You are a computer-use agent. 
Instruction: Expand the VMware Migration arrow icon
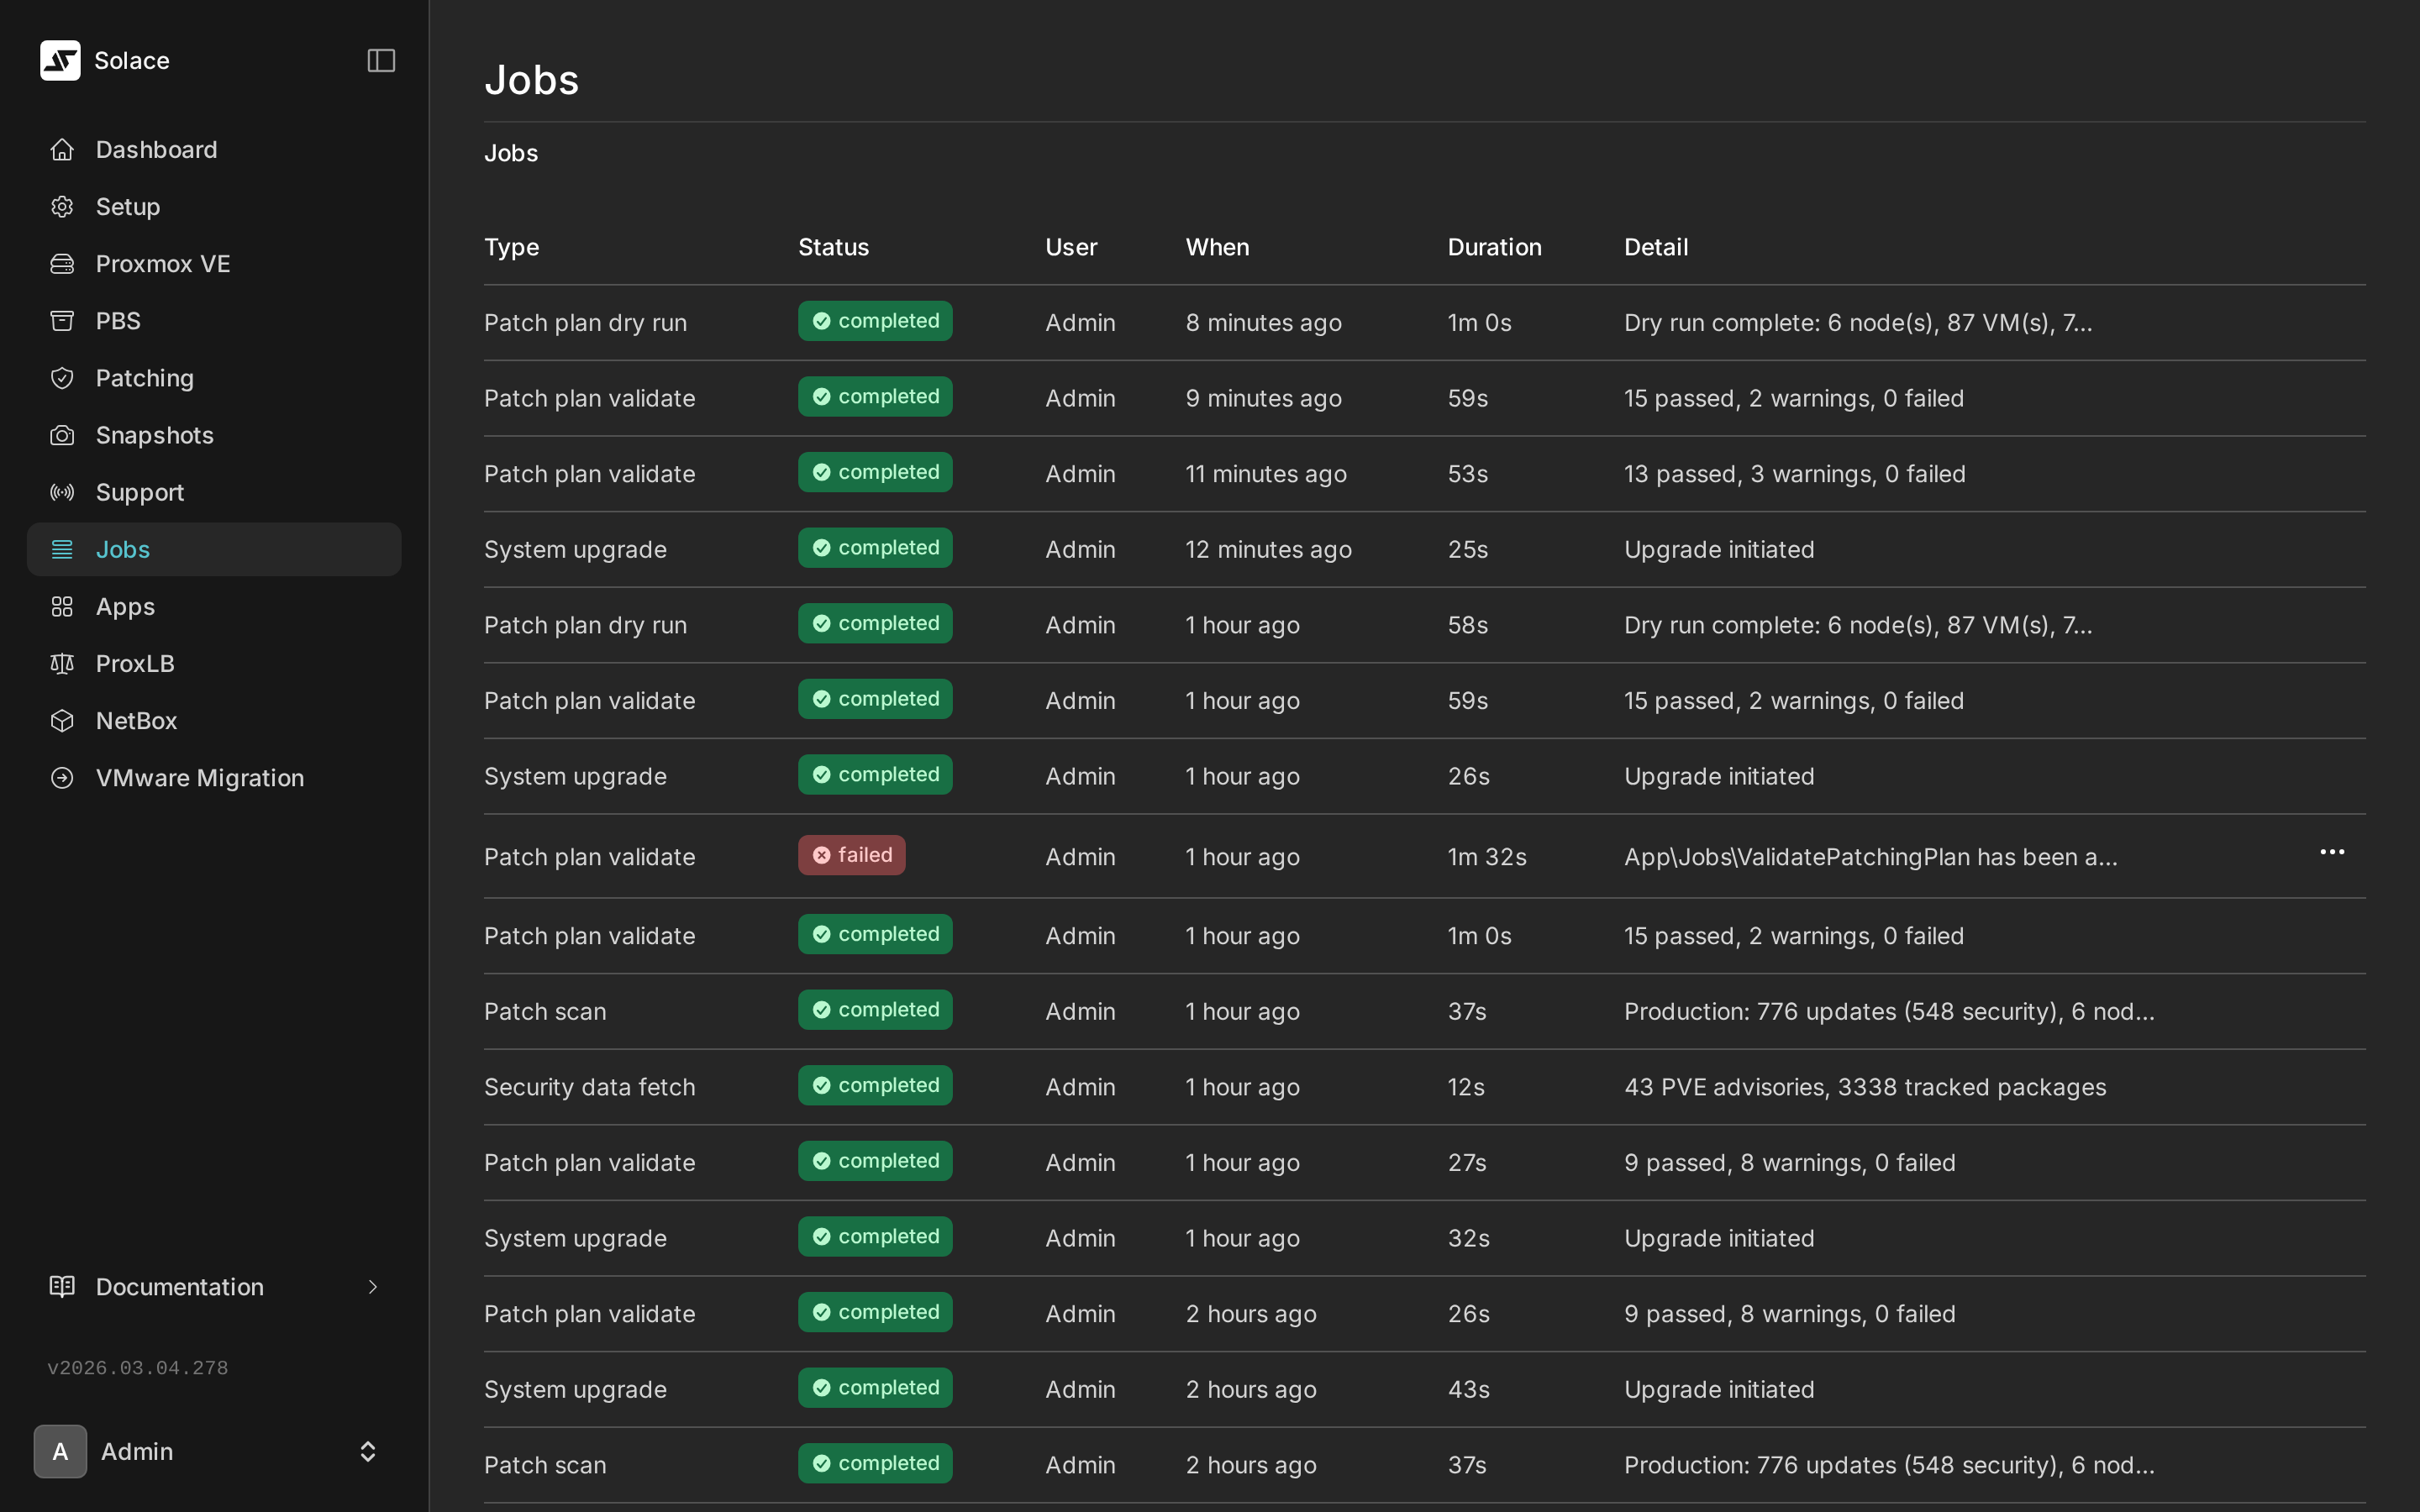(61, 777)
